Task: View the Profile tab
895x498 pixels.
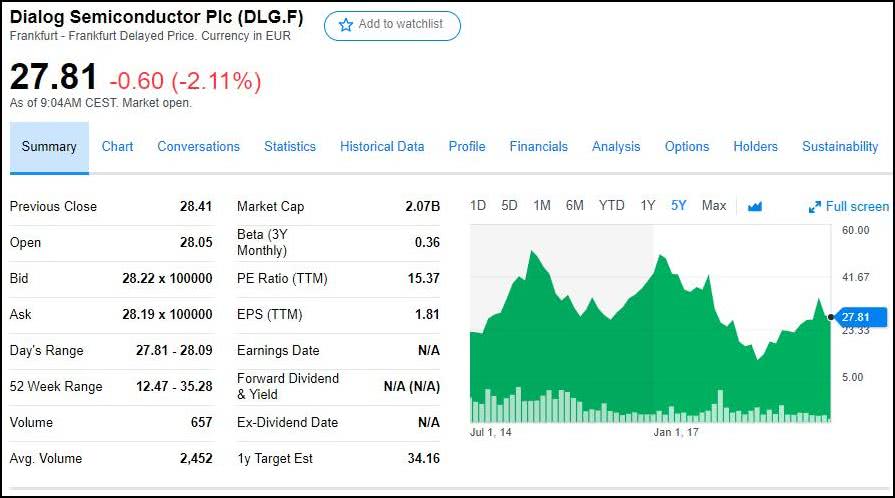Action: [467, 147]
